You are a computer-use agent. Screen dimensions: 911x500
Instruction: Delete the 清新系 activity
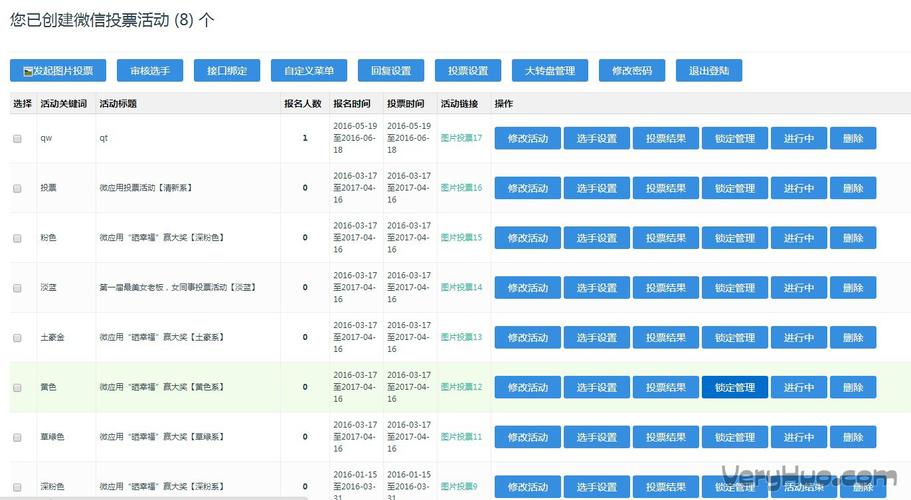point(853,188)
